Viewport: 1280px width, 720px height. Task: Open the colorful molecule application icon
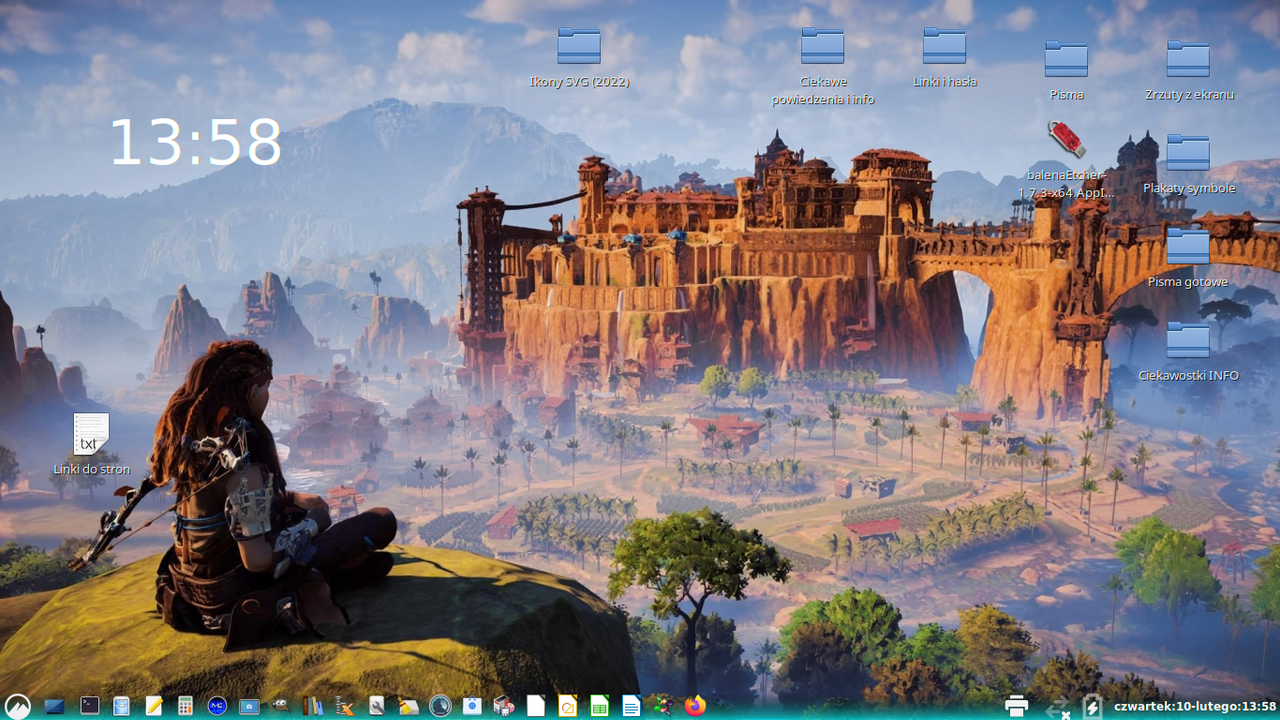[x=663, y=706]
